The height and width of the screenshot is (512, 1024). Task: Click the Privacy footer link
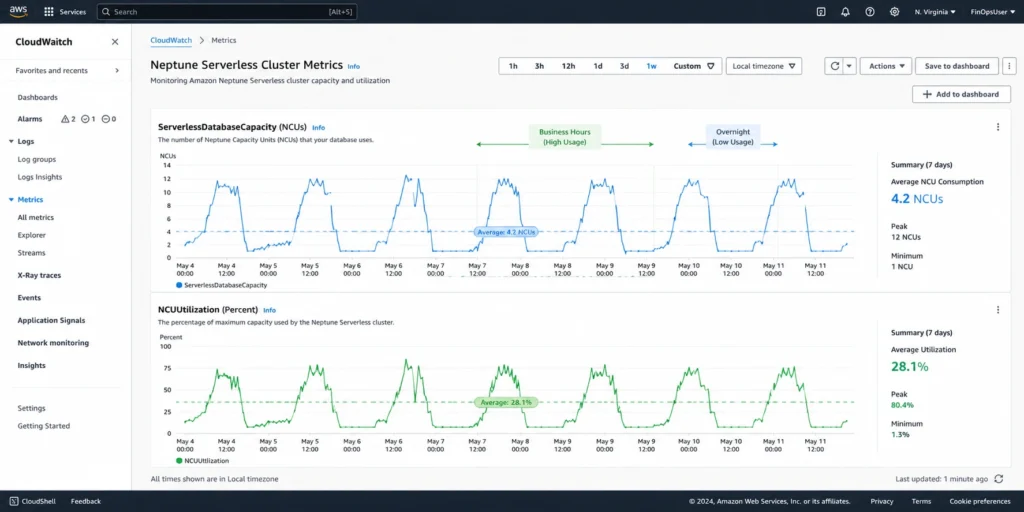pos(882,502)
